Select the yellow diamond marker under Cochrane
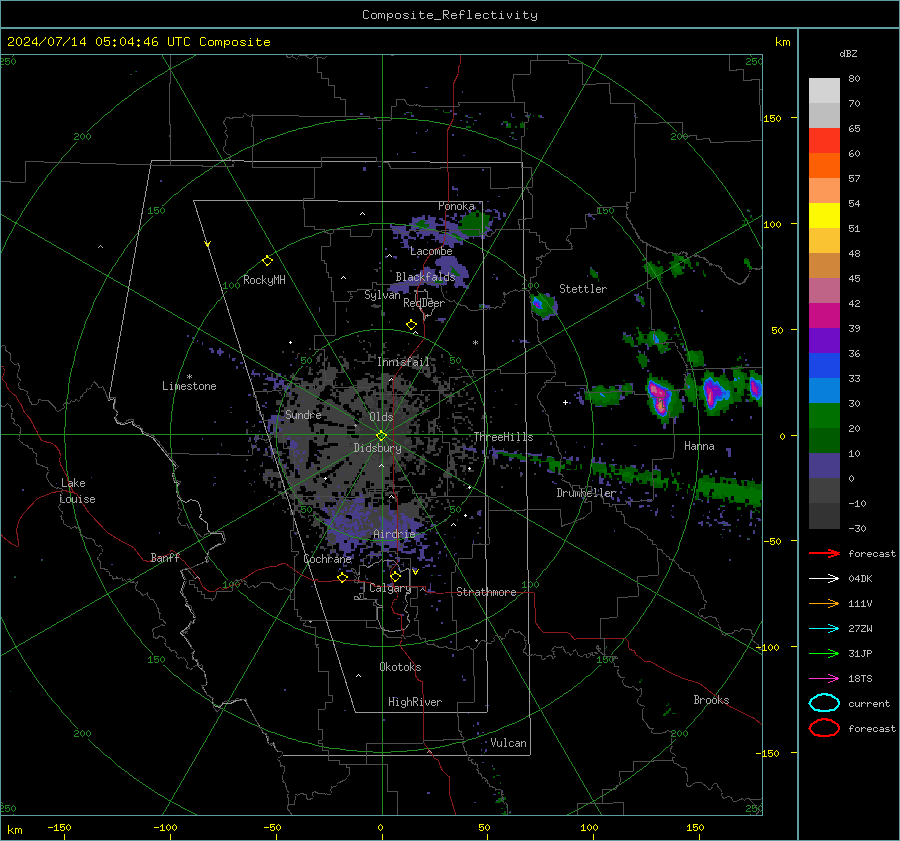Viewport: 900px width, 841px height. click(342, 578)
